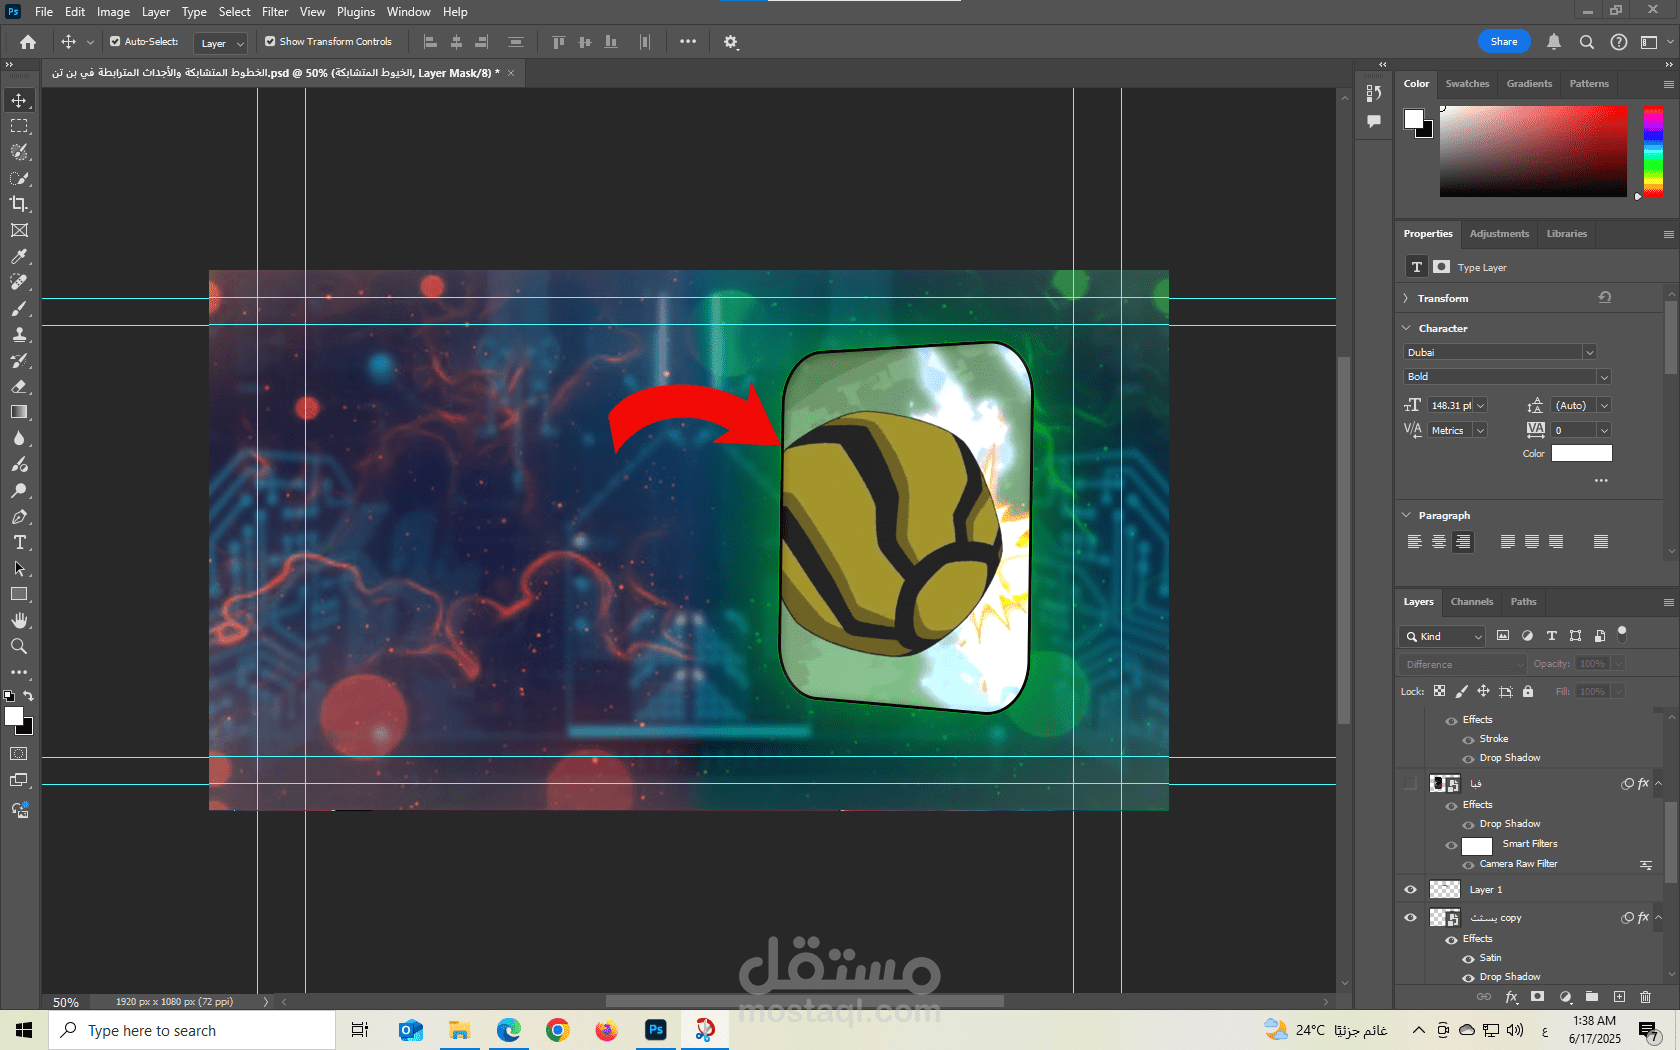Expand the Transform section
This screenshot has height=1050, width=1680.
(1405, 298)
